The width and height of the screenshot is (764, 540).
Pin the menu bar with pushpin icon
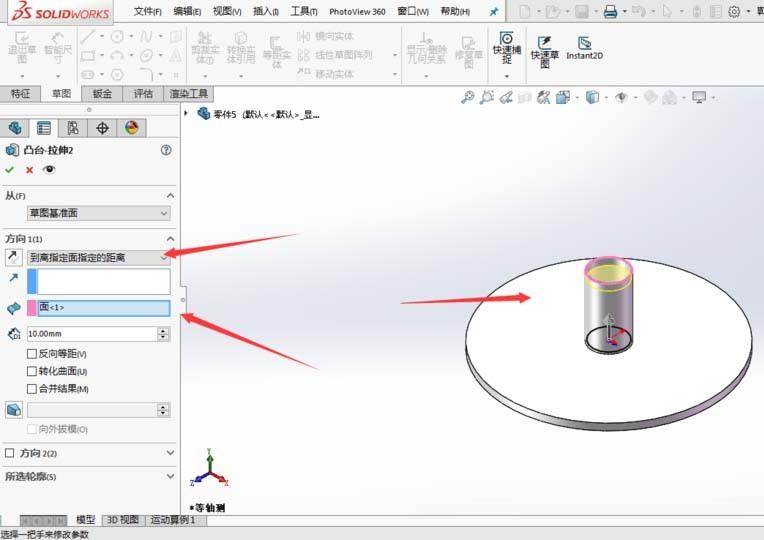tap(494, 12)
